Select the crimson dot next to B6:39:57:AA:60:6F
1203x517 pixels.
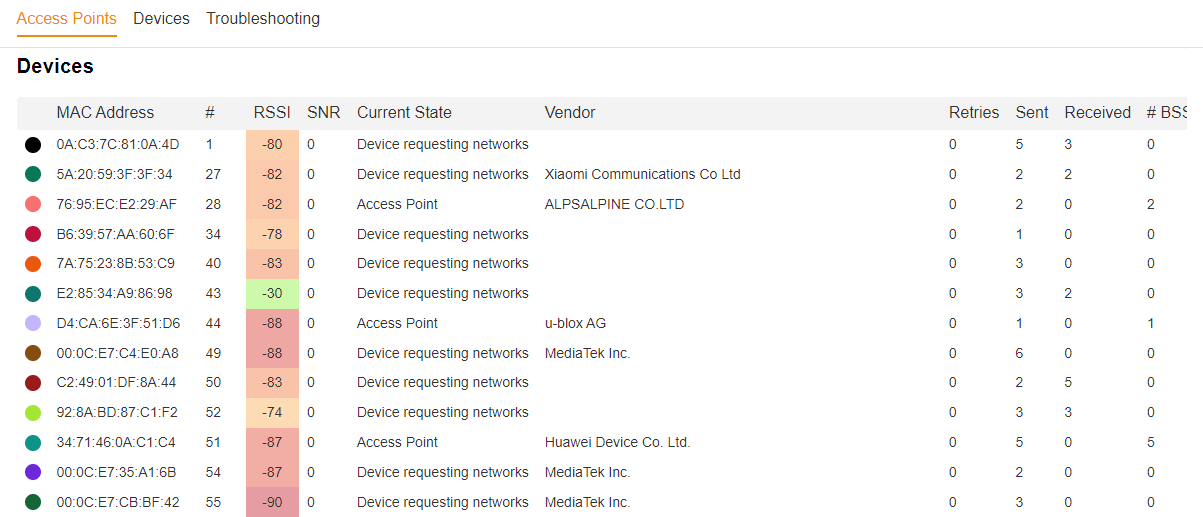[x=33, y=234]
